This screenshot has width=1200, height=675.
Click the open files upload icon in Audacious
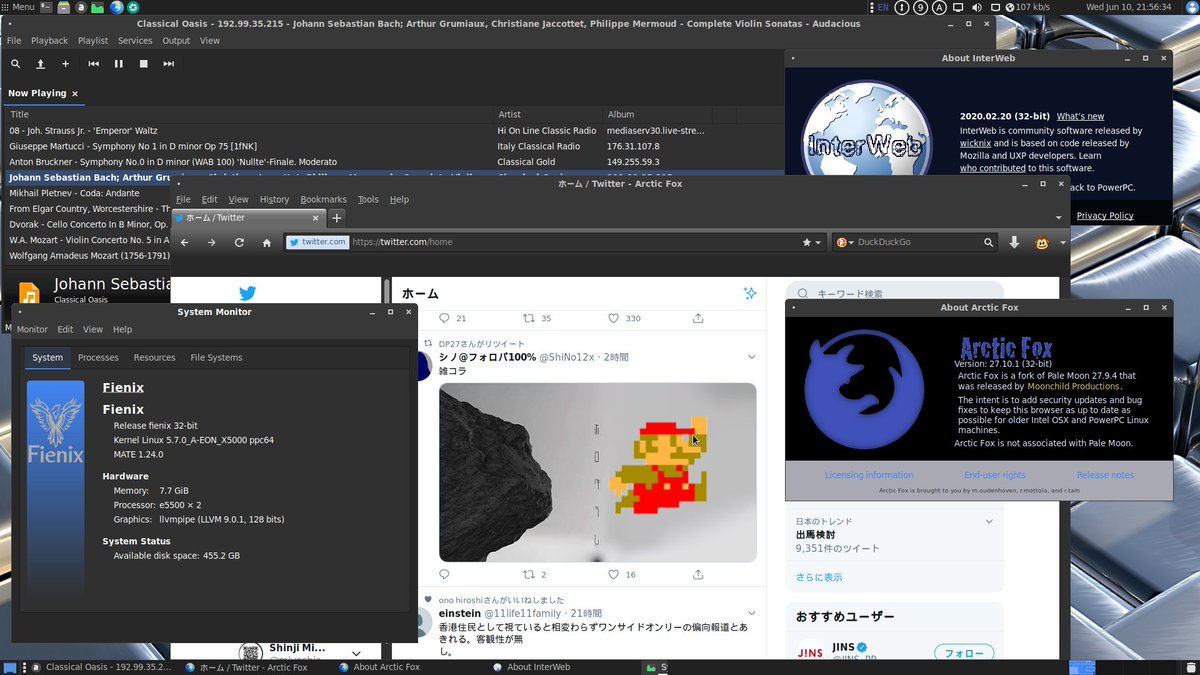tap(40, 64)
